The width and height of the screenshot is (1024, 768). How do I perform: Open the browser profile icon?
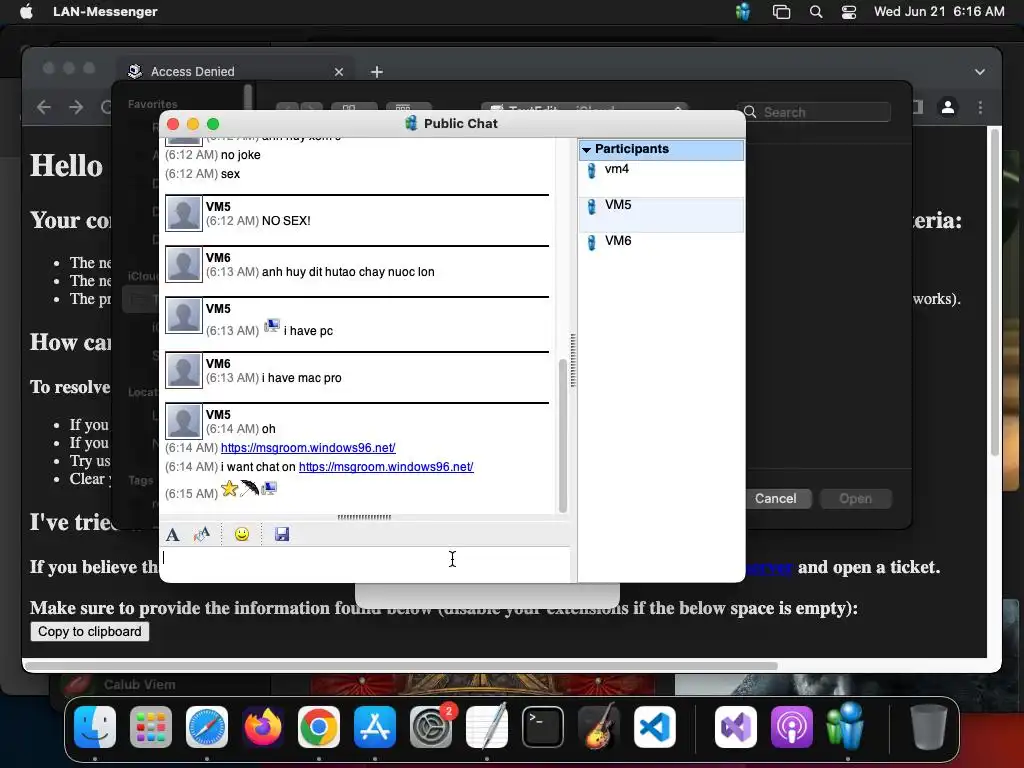click(x=948, y=107)
